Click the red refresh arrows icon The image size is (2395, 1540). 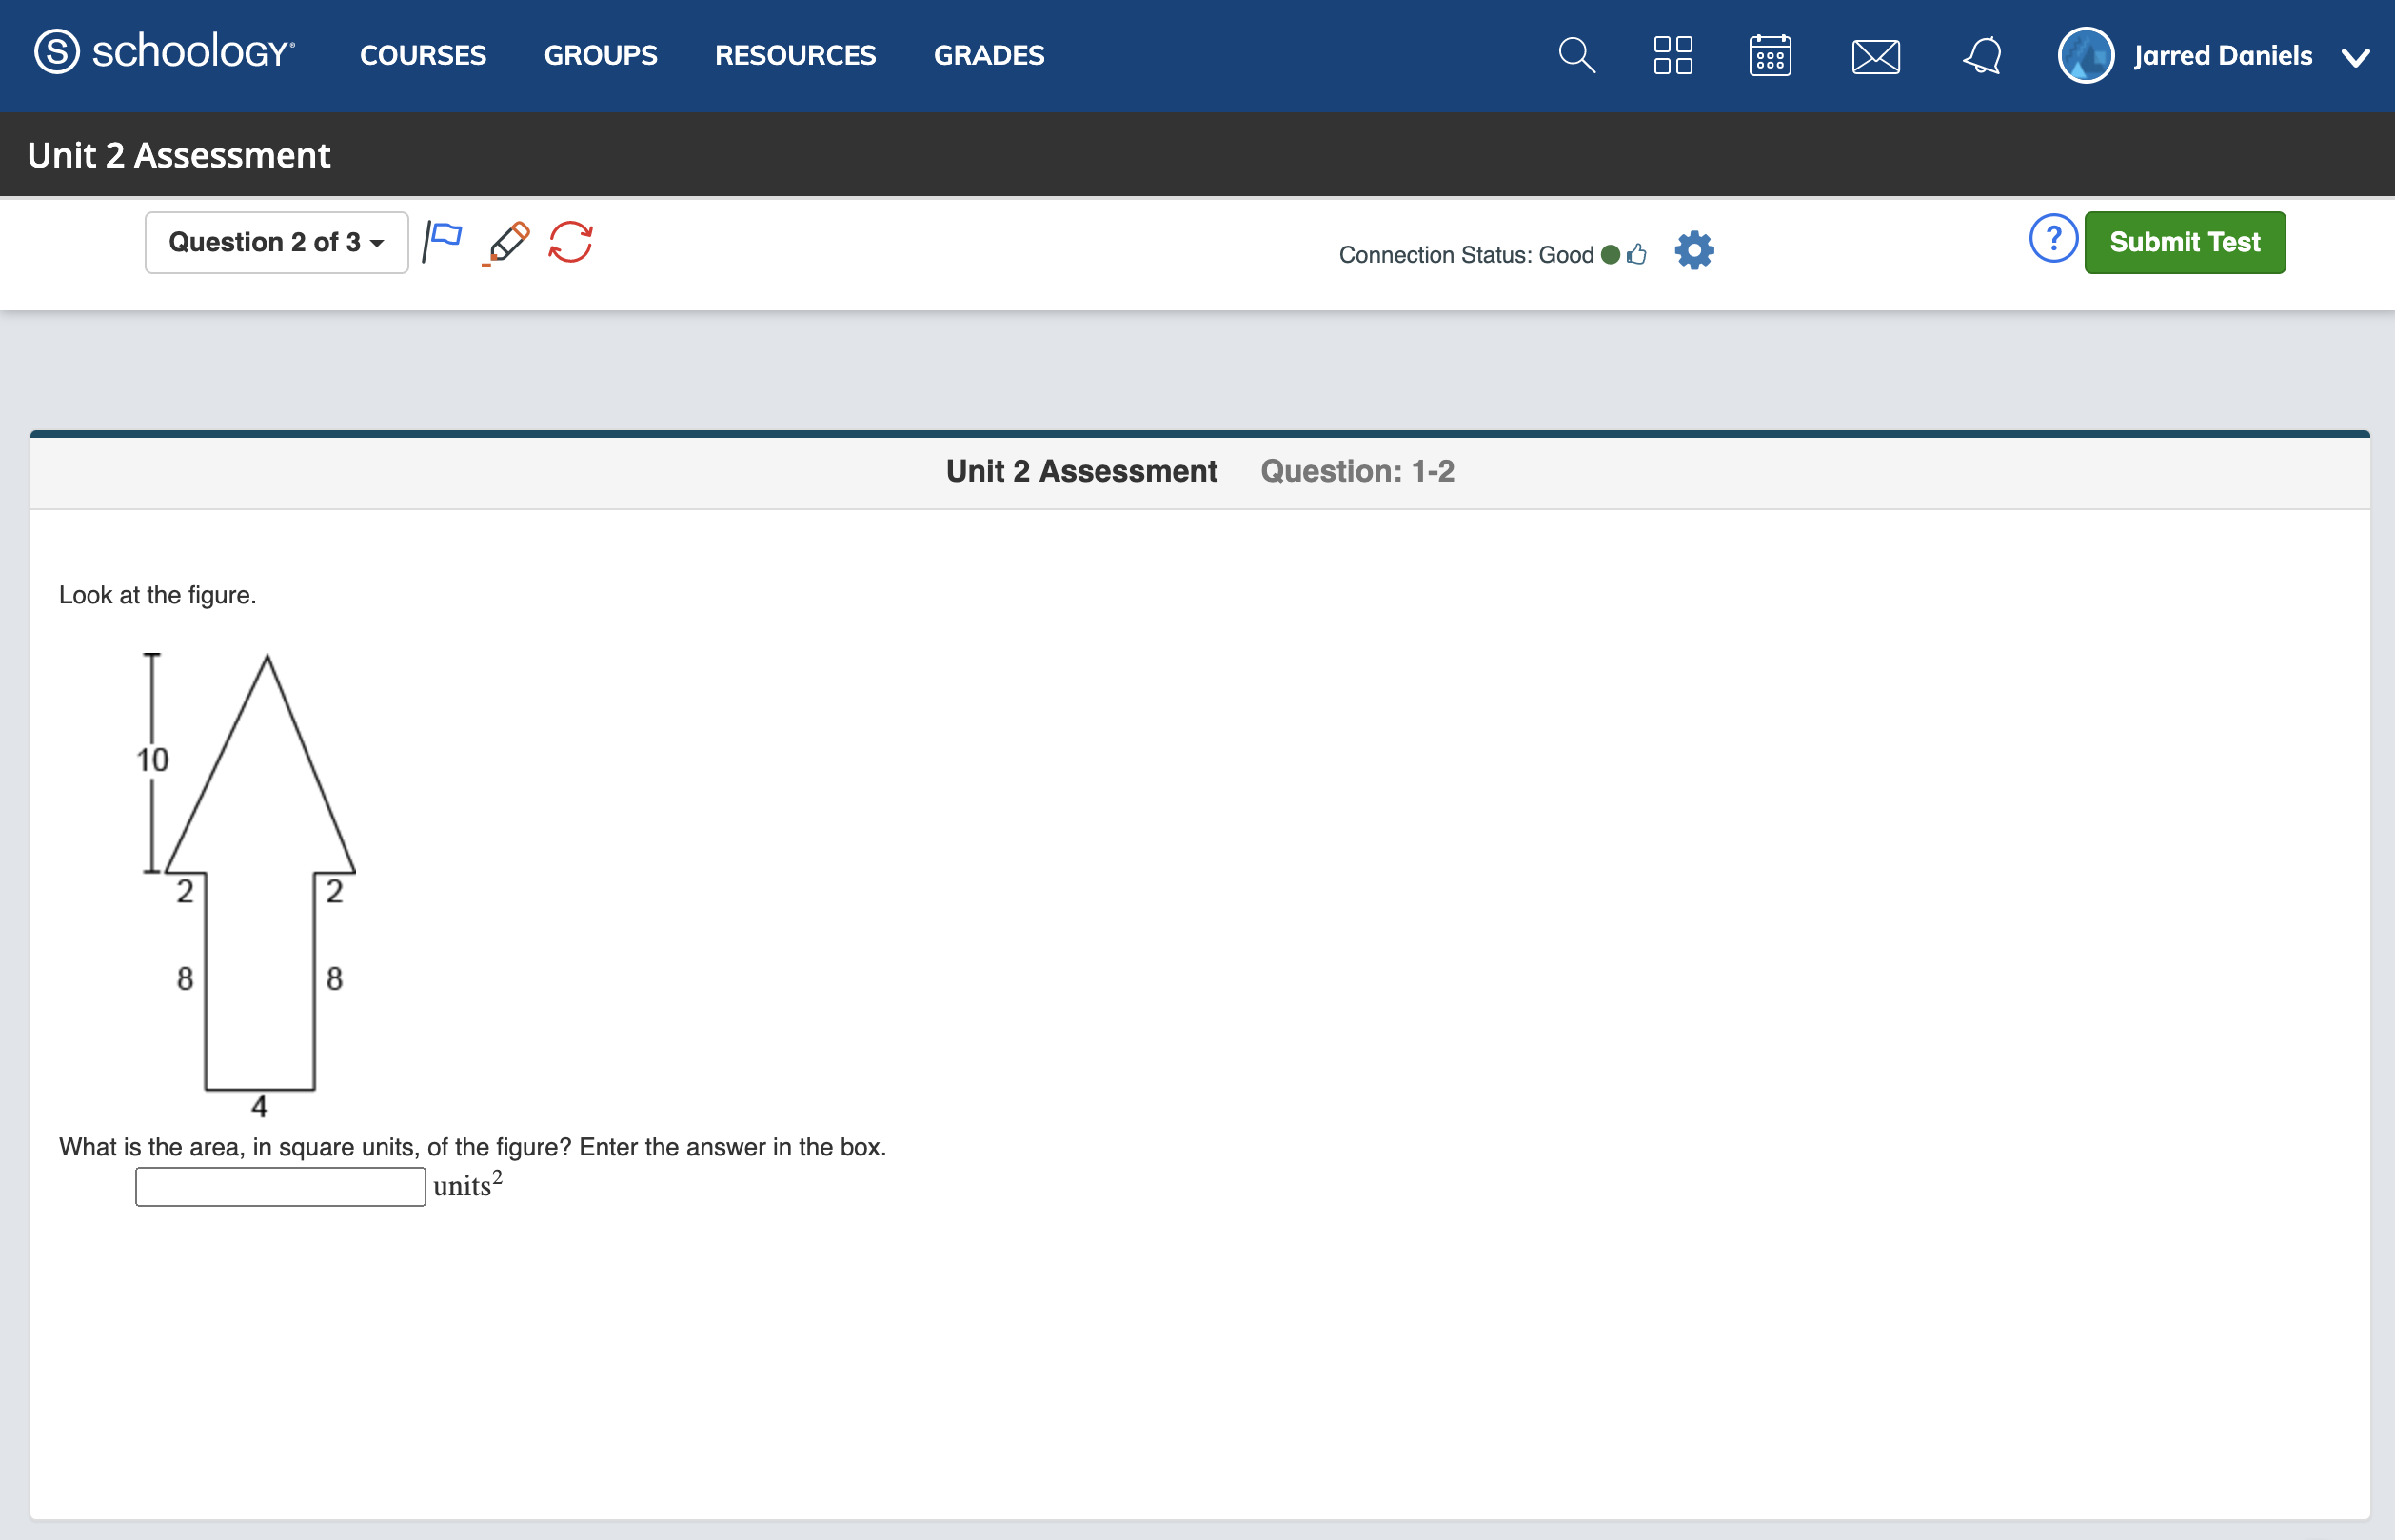(571, 242)
